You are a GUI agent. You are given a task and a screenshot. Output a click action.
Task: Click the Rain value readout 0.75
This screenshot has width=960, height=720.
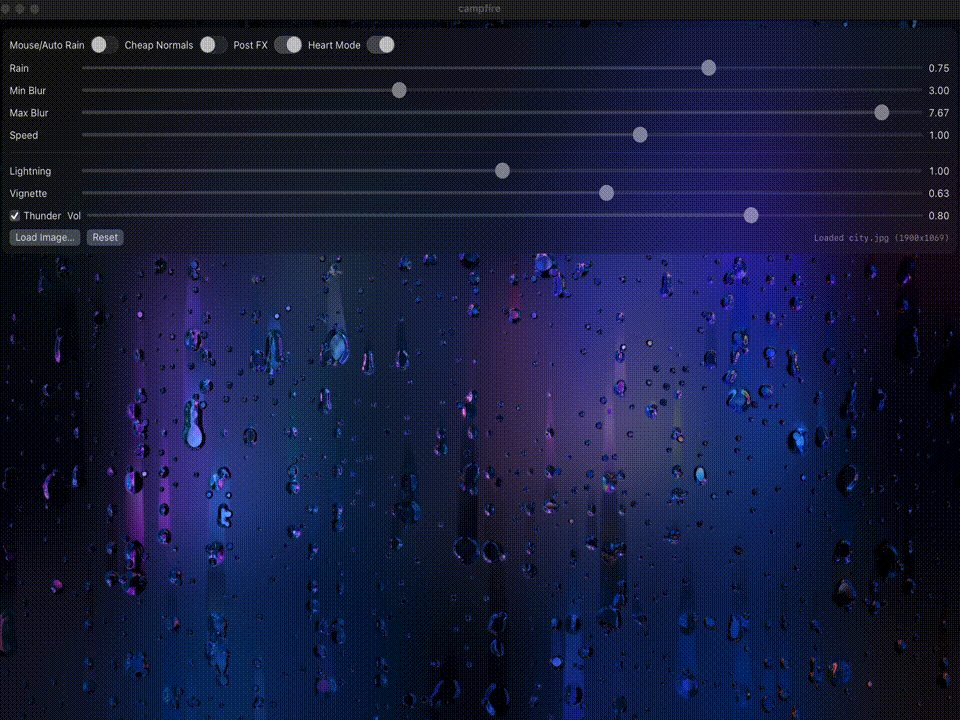[937, 67]
